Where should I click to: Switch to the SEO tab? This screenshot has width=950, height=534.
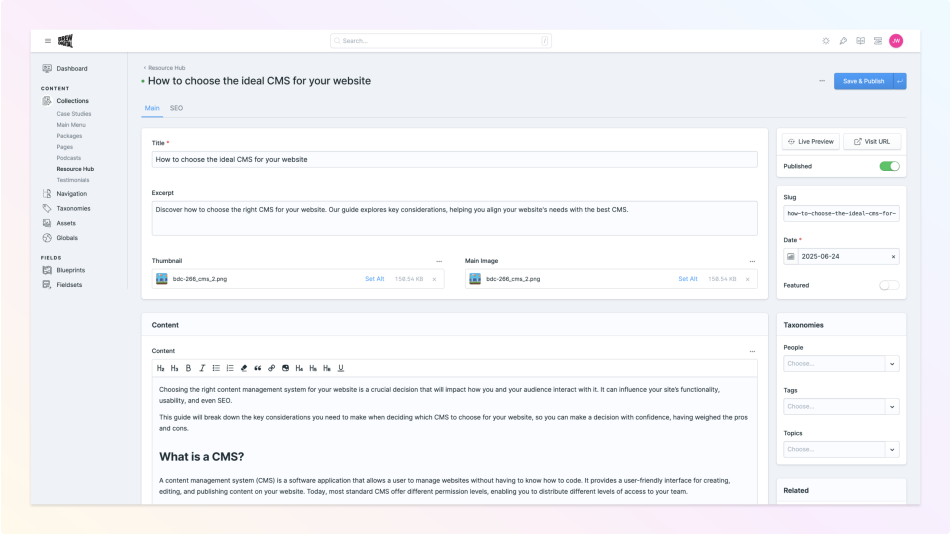tap(176, 108)
